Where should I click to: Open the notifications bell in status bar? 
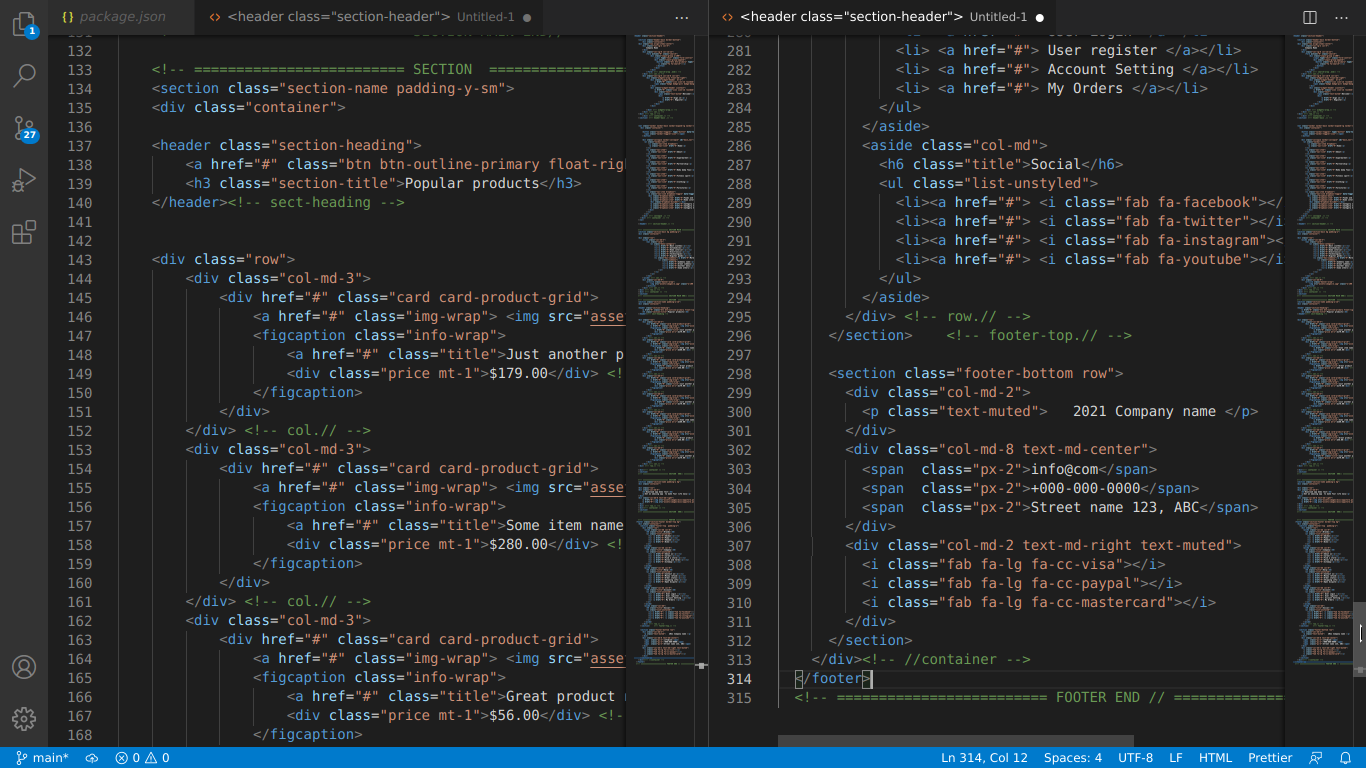click(1345, 758)
